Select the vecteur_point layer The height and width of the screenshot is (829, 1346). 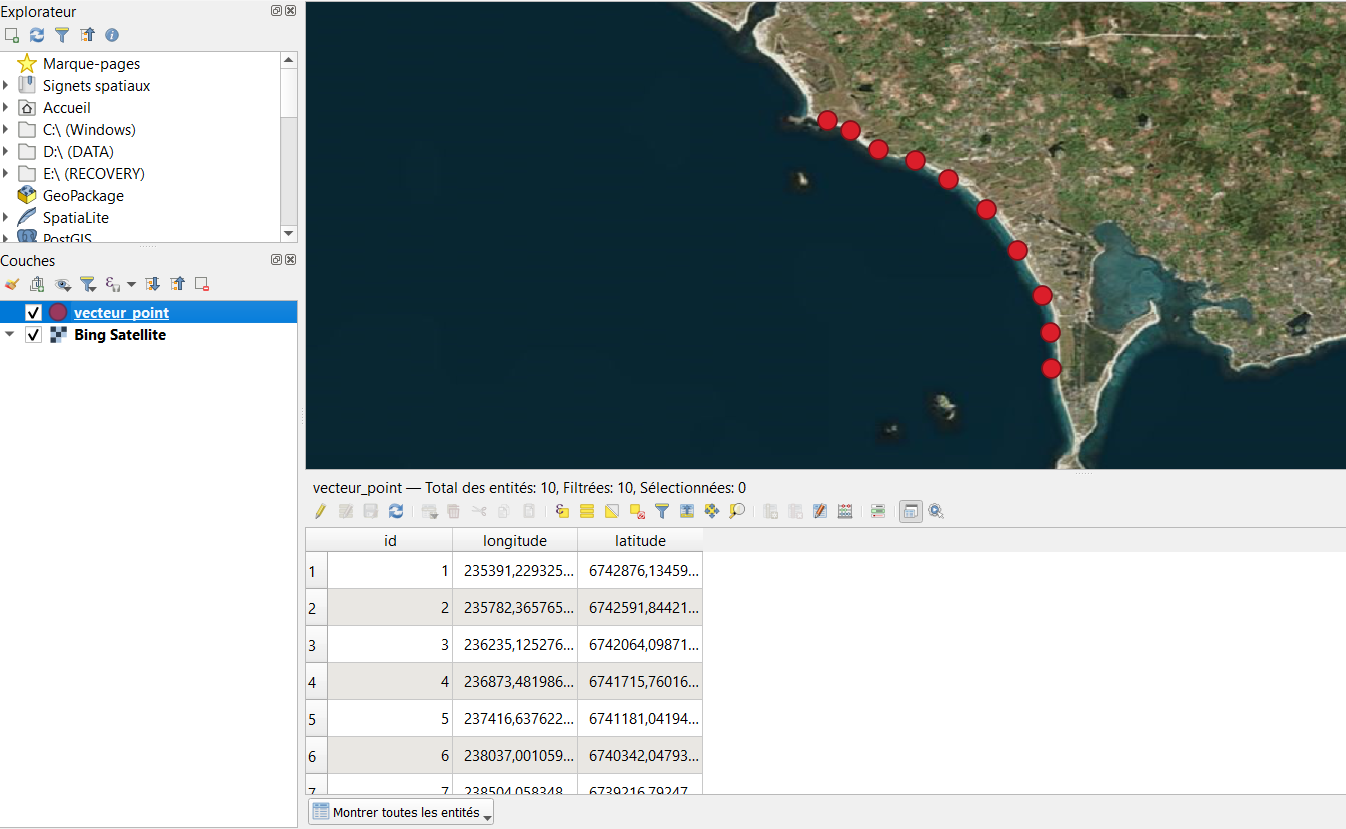coord(121,313)
